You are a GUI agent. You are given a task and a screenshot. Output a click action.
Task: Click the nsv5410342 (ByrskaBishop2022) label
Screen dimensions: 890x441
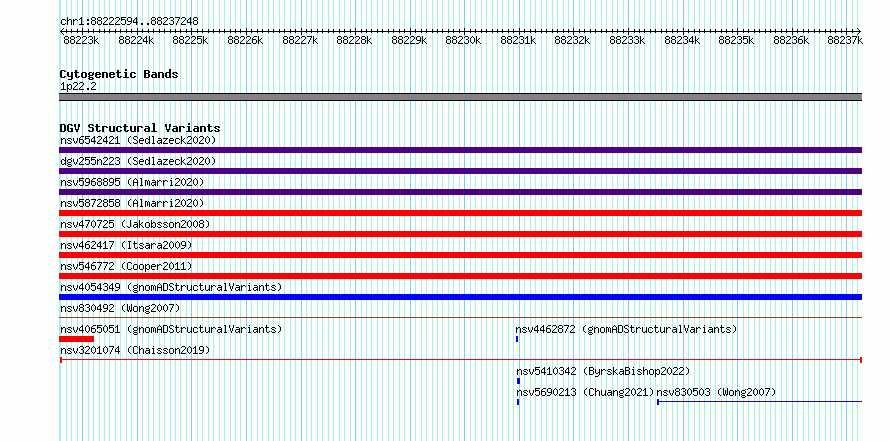[603, 371]
